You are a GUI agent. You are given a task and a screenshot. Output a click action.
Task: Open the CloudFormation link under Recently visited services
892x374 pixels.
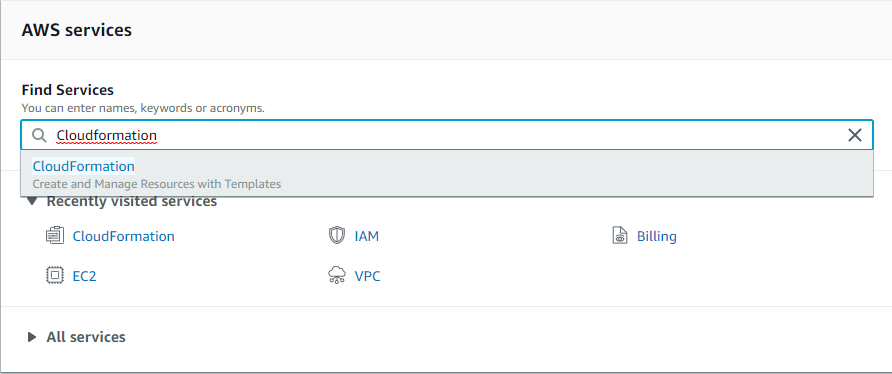coord(123,236)
